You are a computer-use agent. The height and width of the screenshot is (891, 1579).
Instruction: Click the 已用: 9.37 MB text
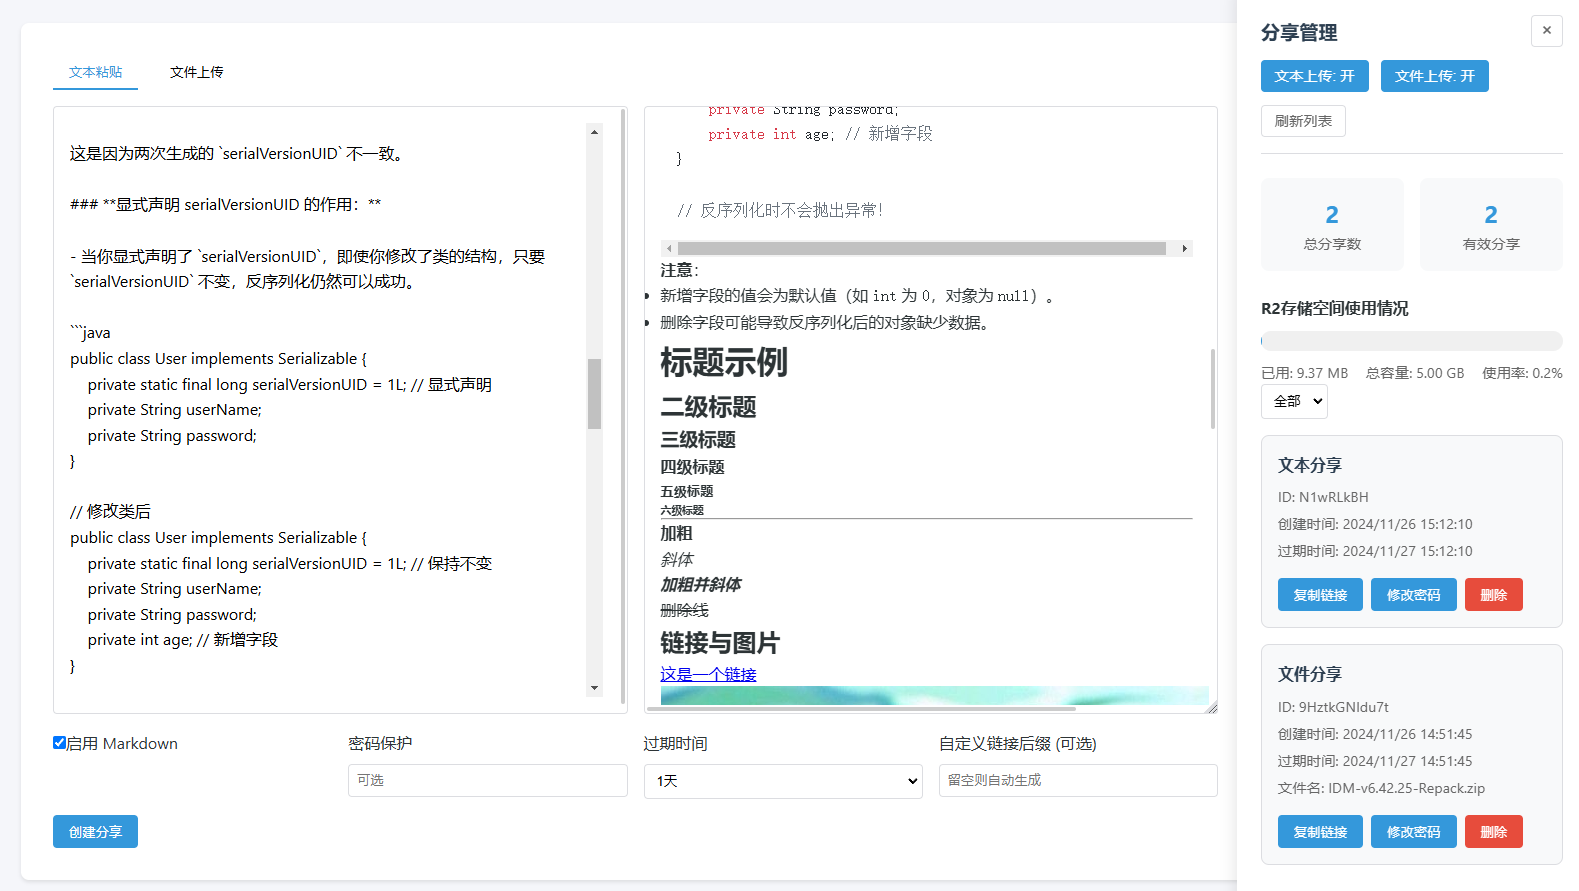[x=1305, y=373]
